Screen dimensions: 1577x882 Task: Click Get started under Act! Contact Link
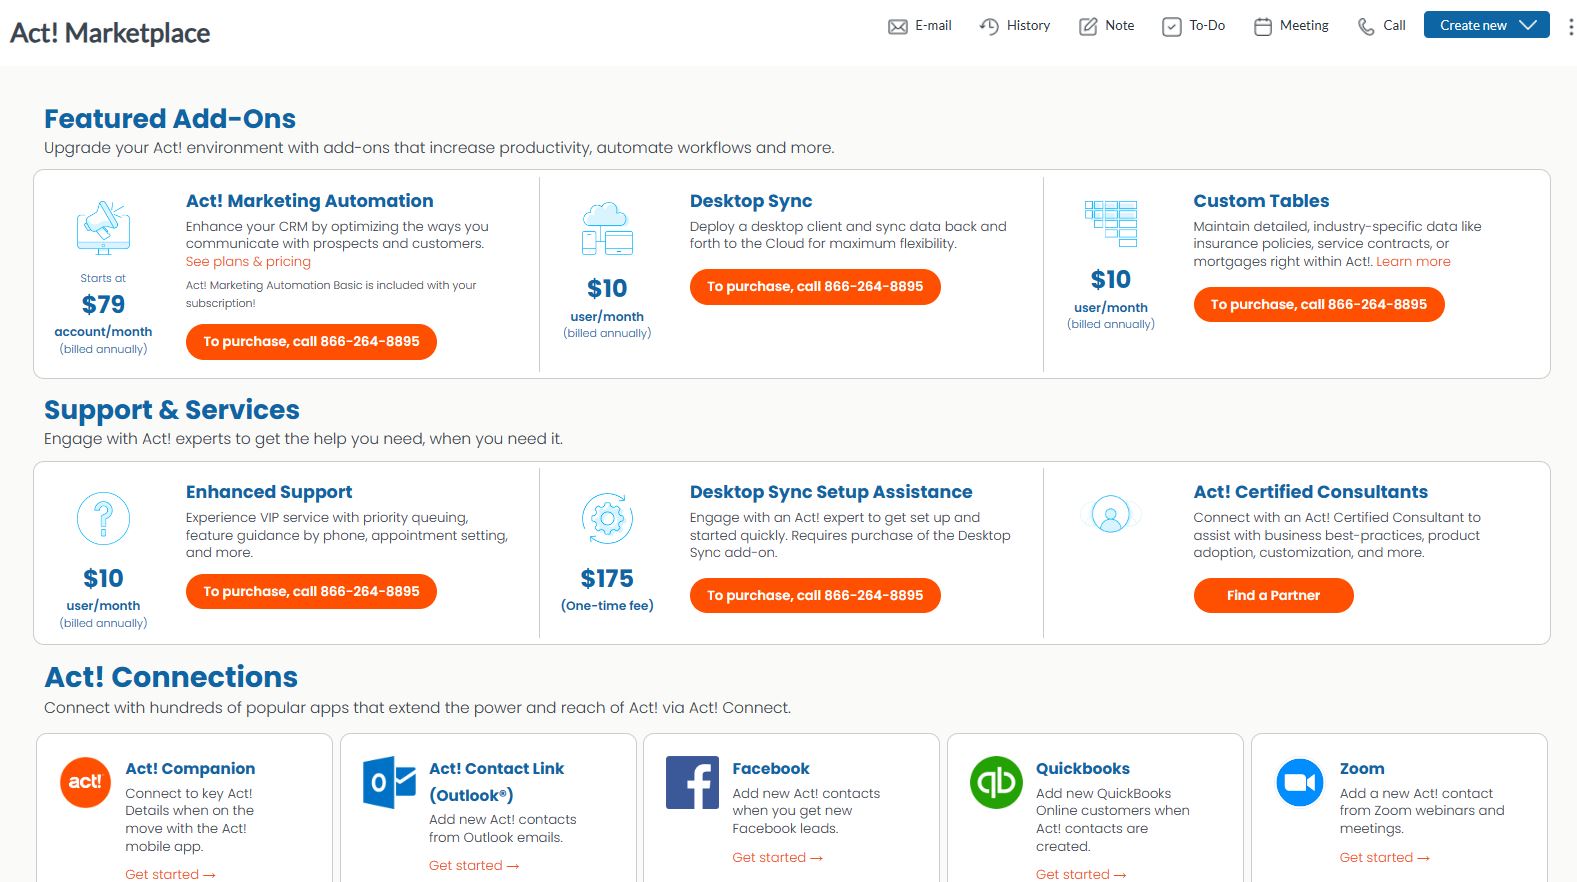click(474, 866)
